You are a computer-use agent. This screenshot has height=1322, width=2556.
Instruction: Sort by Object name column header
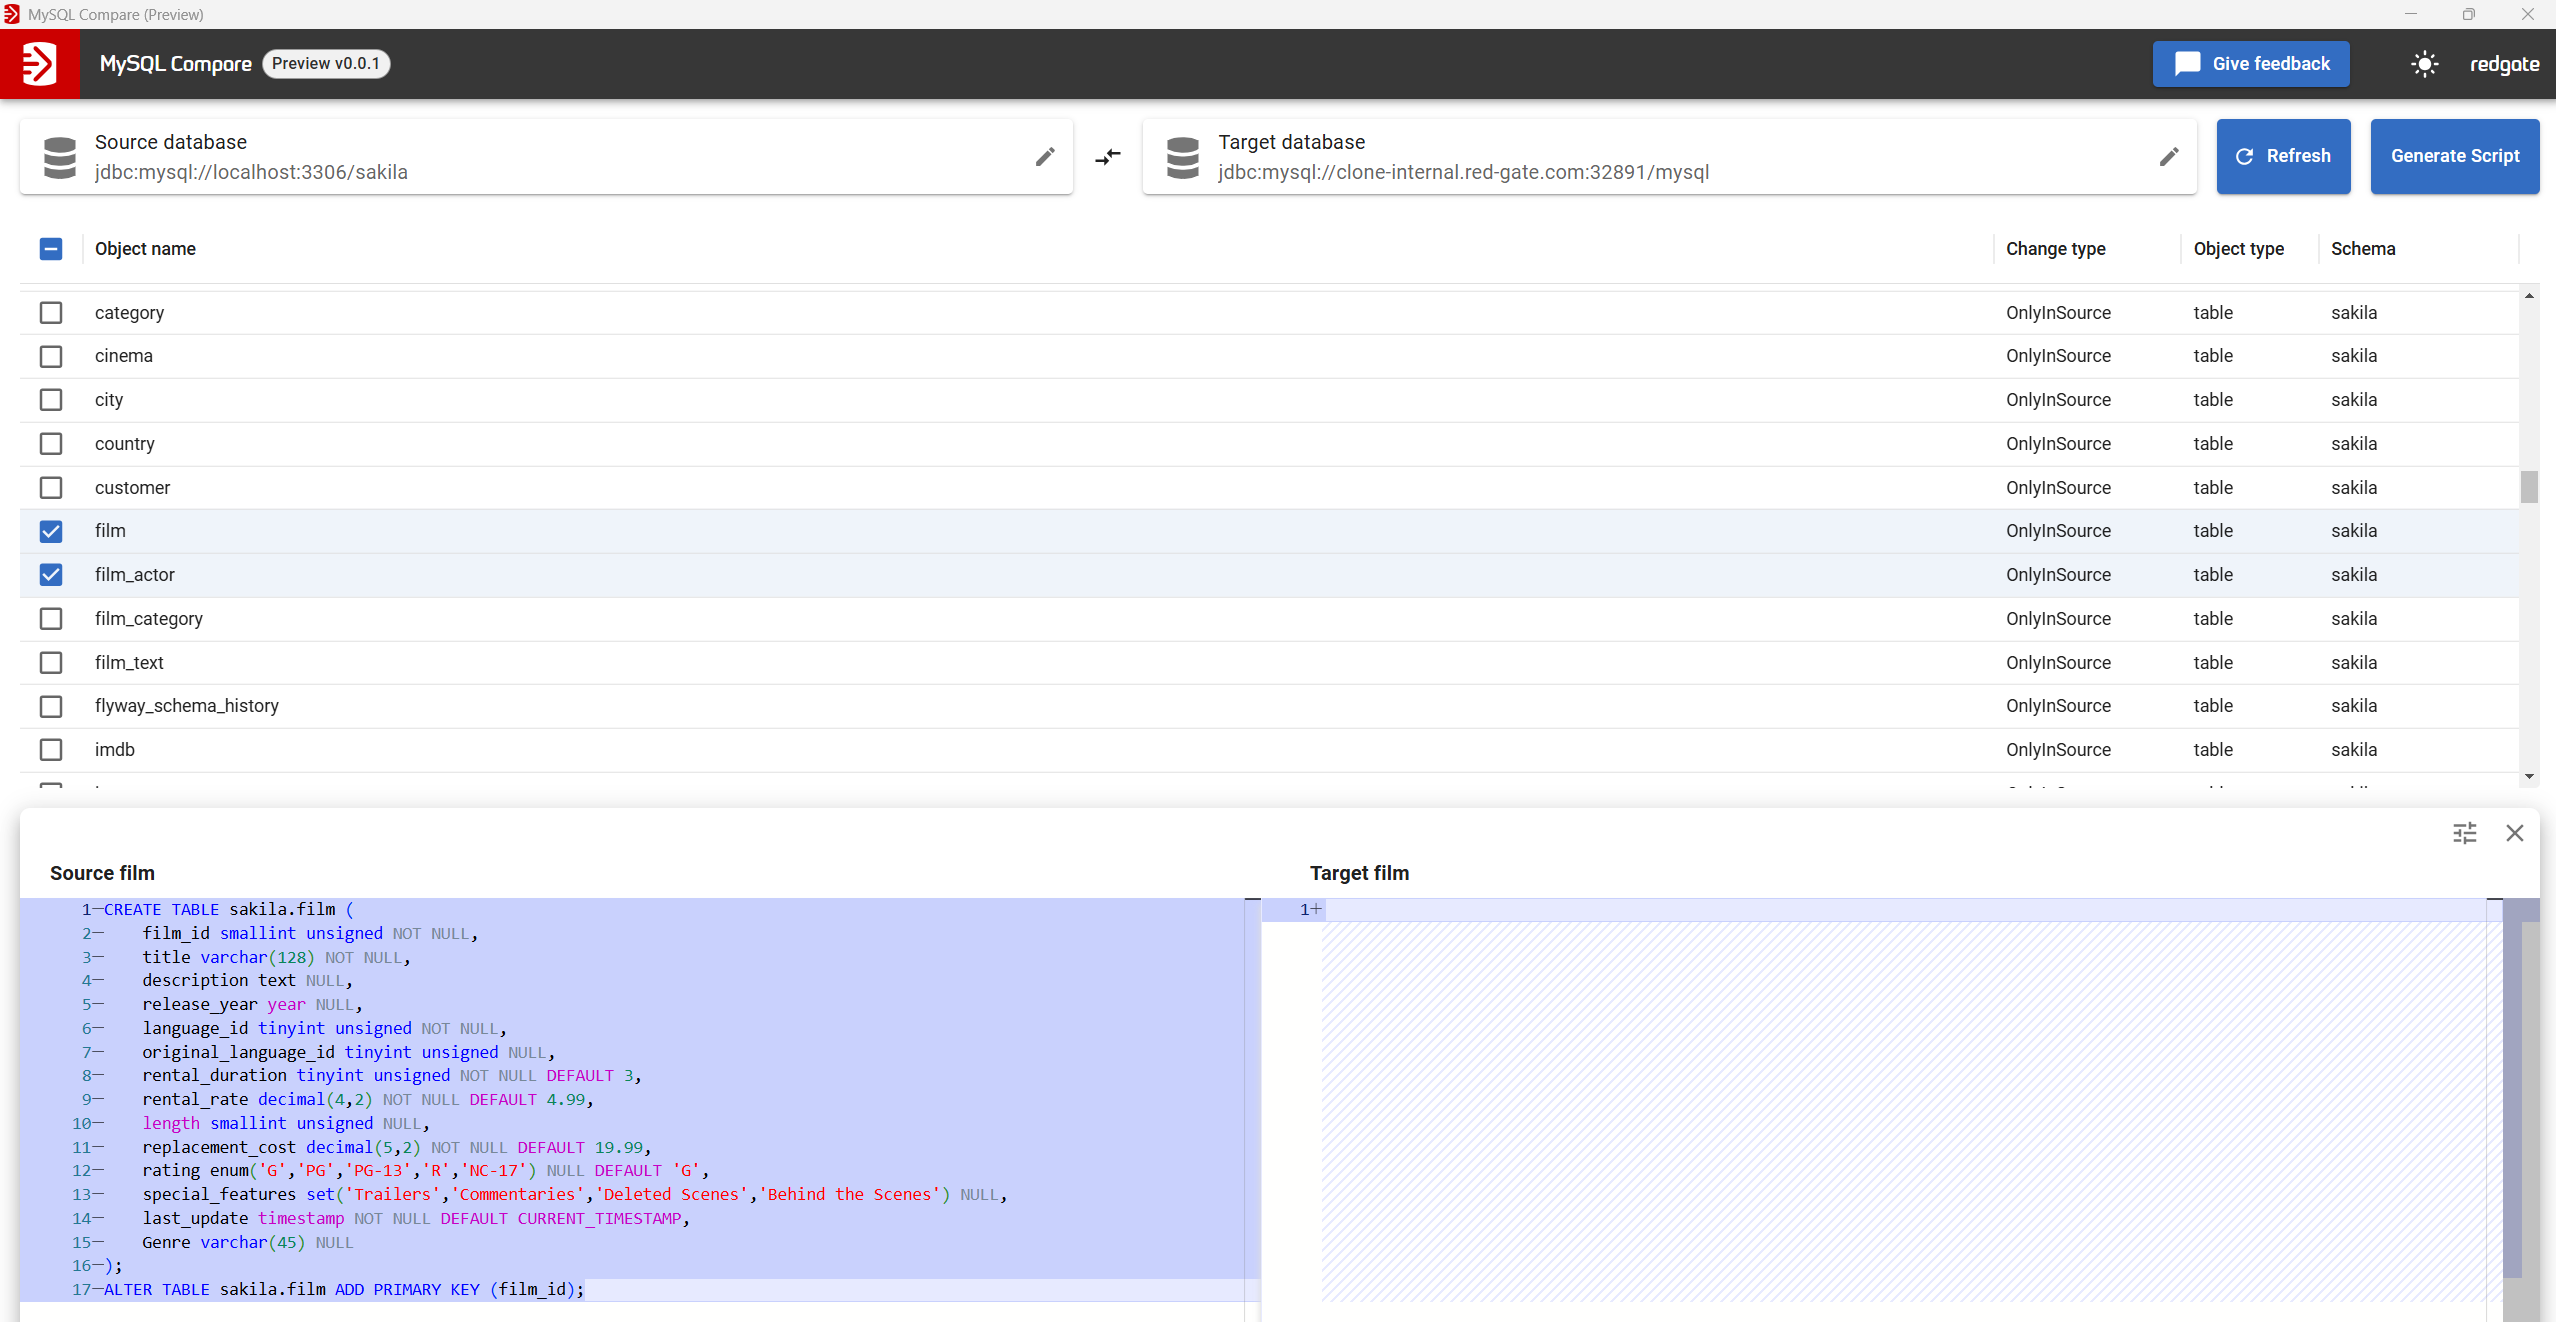point(145,249)
